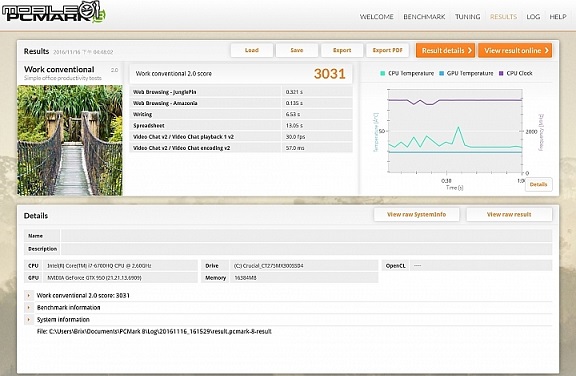The width and height of the screenshot is (576, 376).
Task: Select Video Chat playback 1 v2 row
Action: [241, 137]
